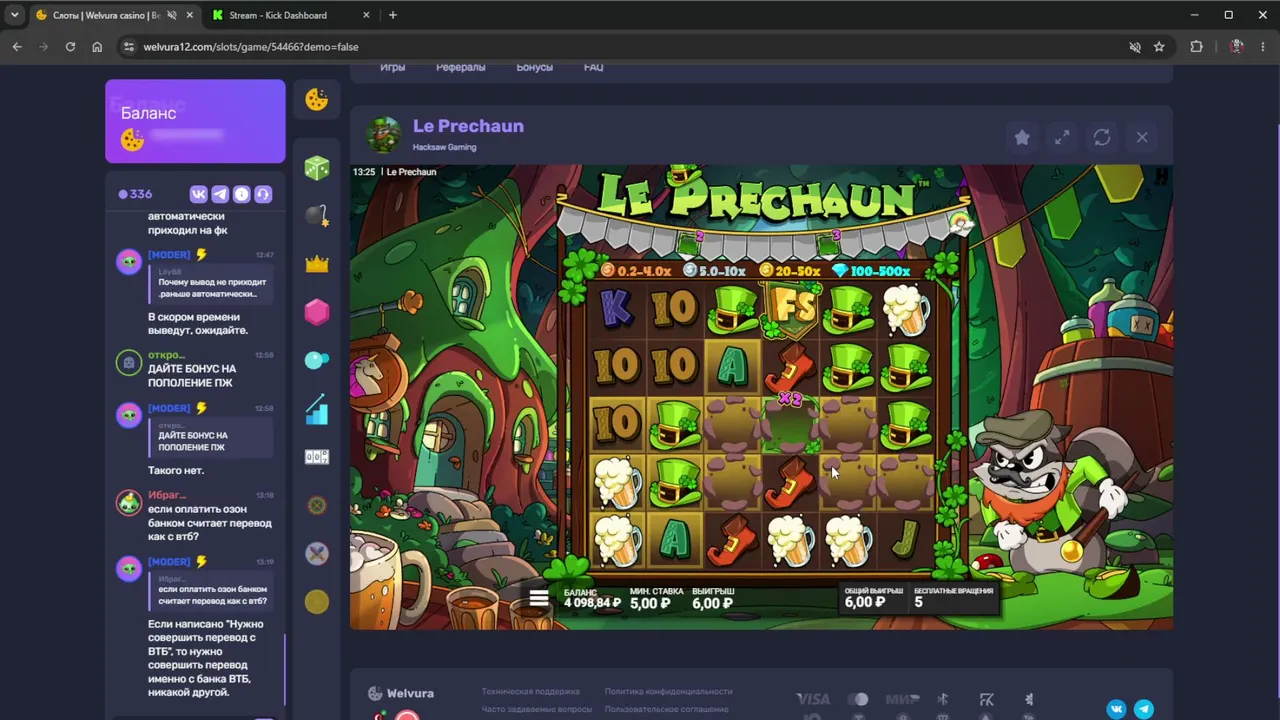
Task: Go to the Бонусы menu item
Action: tap(535, 67)
